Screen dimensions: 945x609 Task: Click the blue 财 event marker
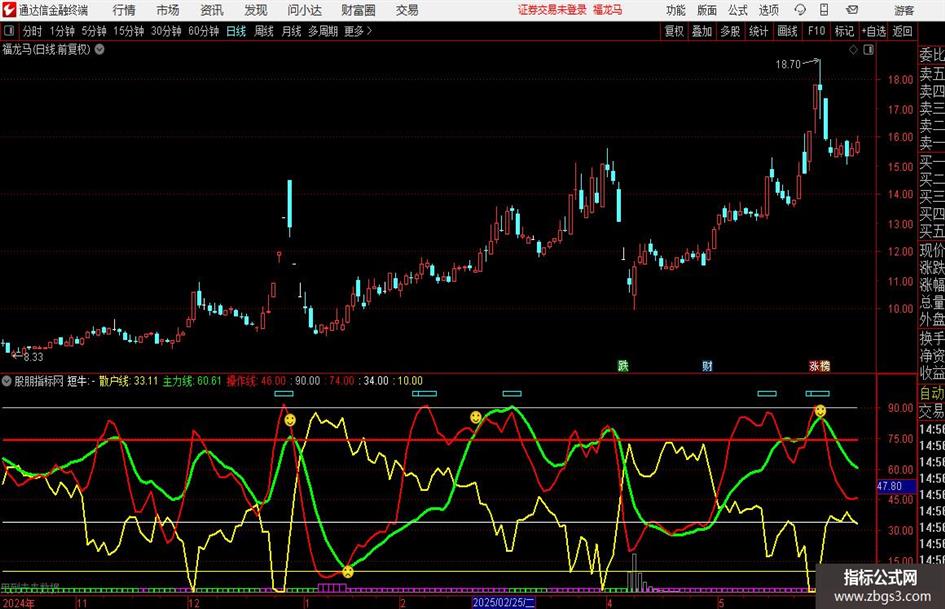pos(708,365)
